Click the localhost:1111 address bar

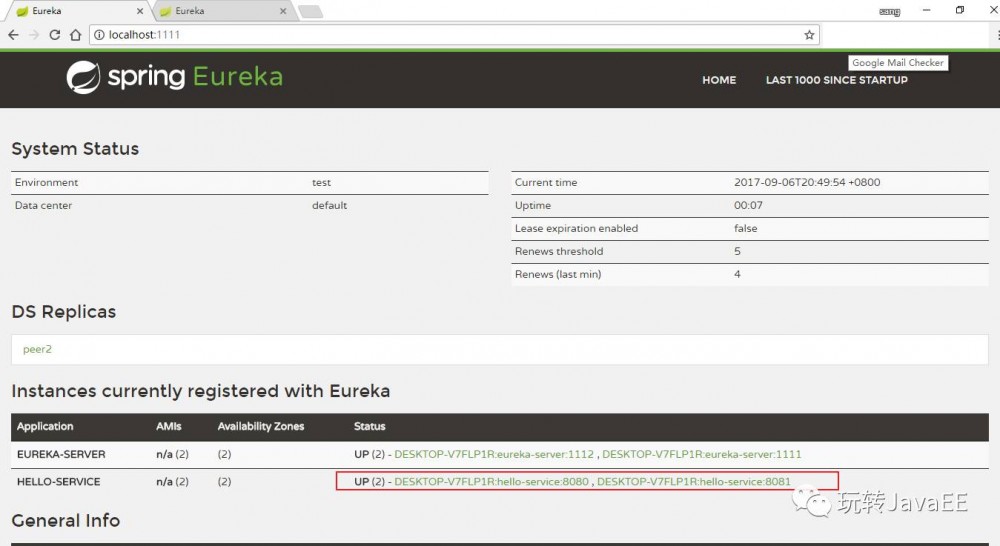454,34
